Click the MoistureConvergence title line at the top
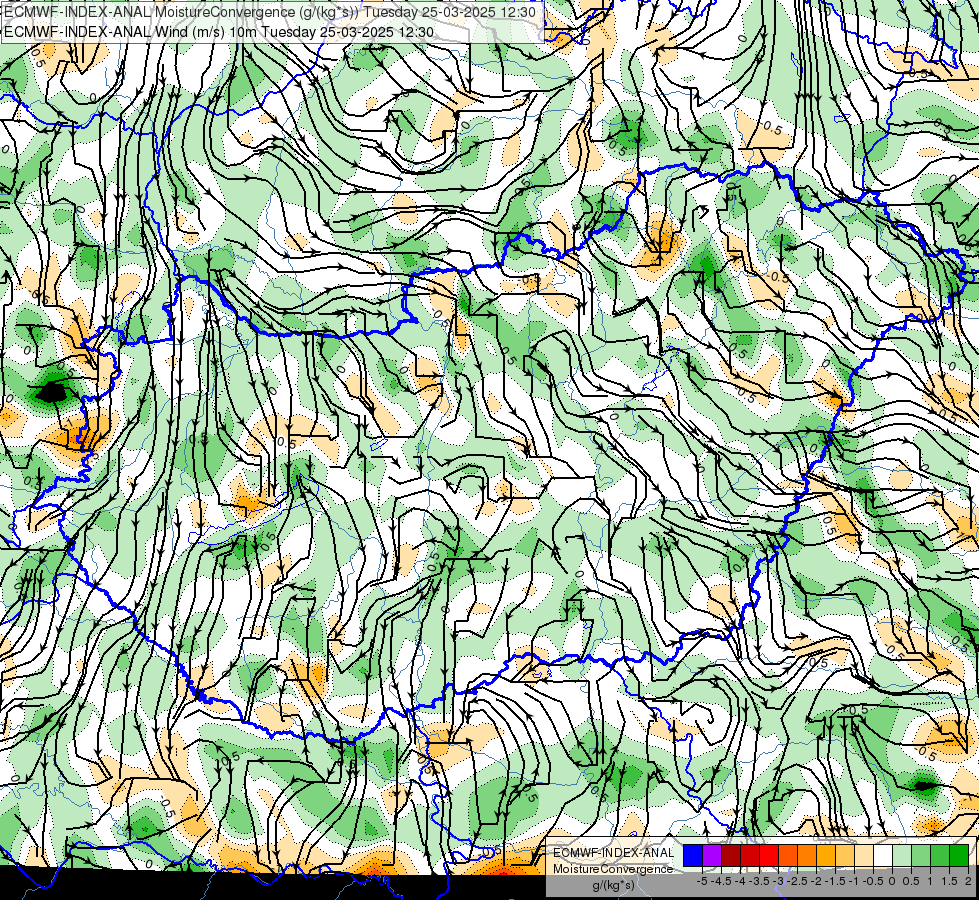This screenshot has width=979, height=900. (269, 12)
